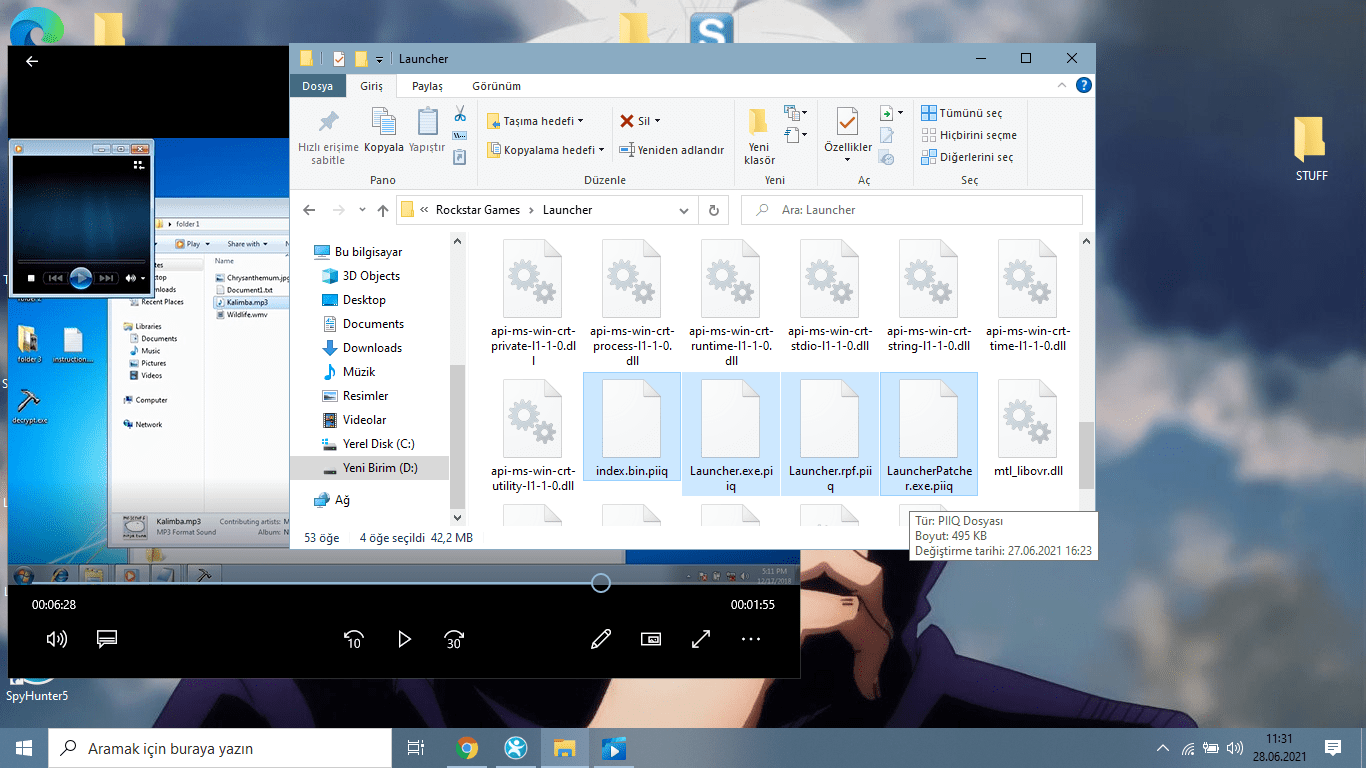
Task: Switch to the Görünüm ribbon tab
Action: click(x=496, y=86)
